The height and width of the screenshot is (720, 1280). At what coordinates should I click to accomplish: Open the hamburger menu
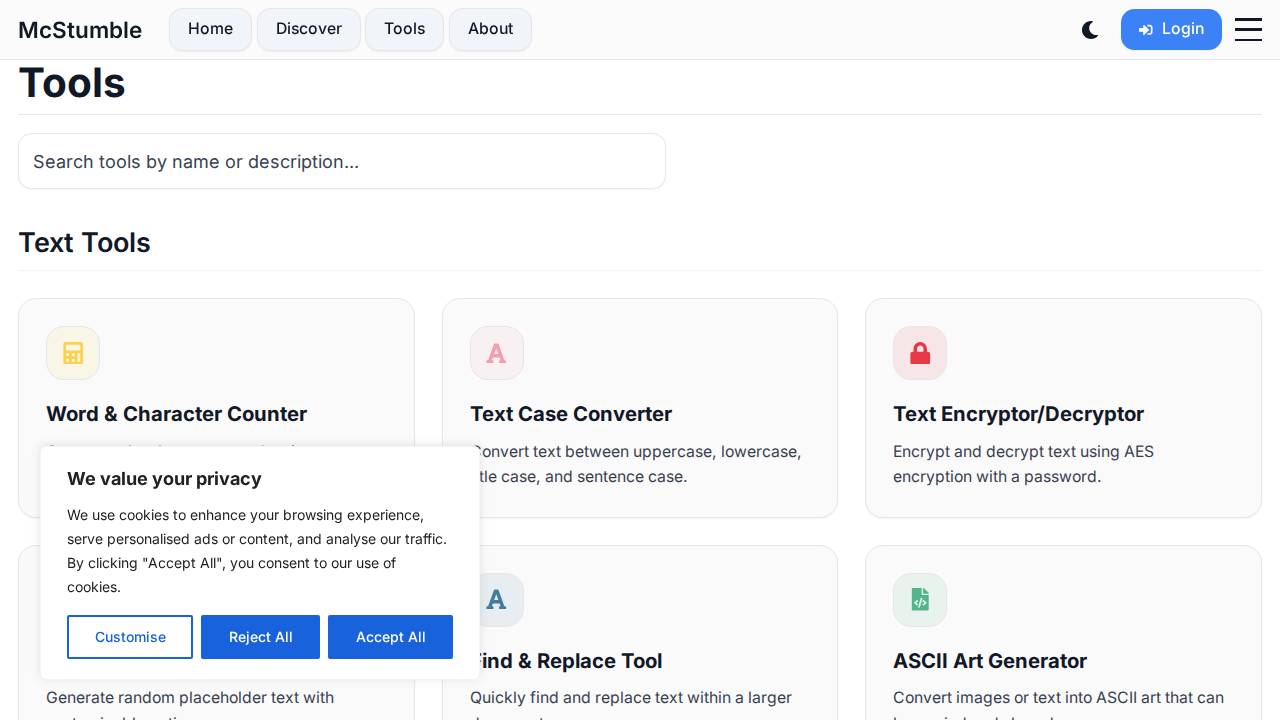coord(1248,29)
